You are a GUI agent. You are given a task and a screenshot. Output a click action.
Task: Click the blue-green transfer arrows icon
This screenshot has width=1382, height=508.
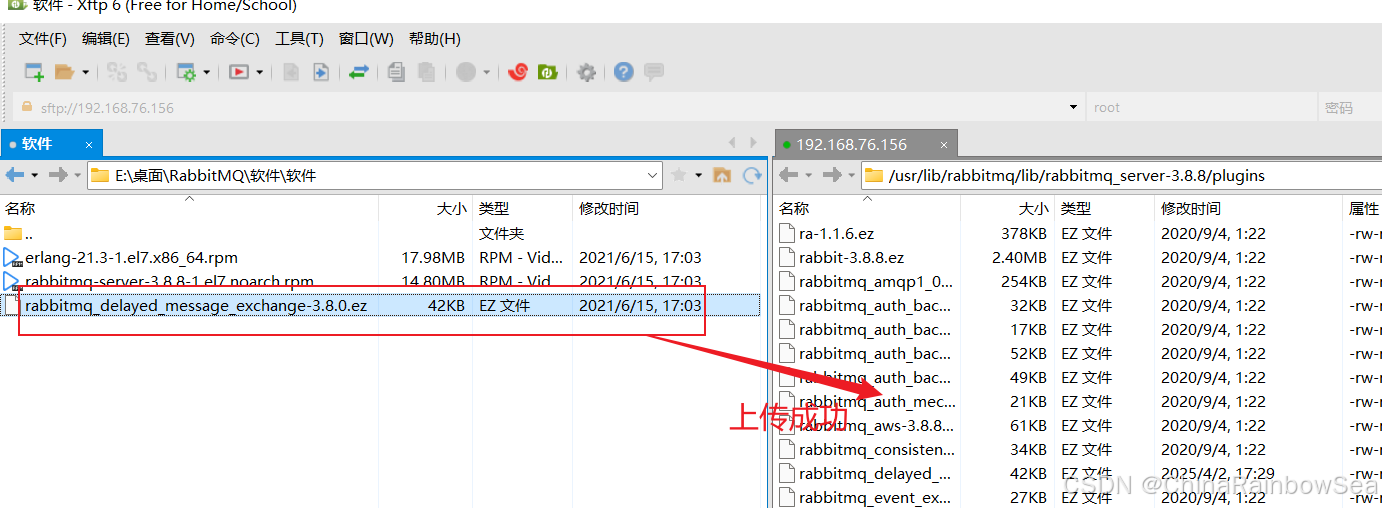[358, 72]
